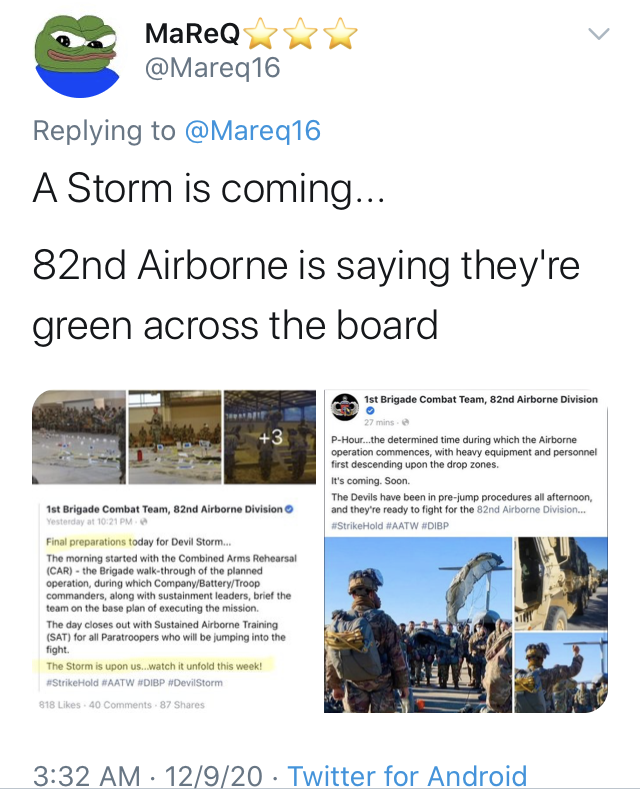Open the Pepe frog profile avatar

tap(76, 55)
